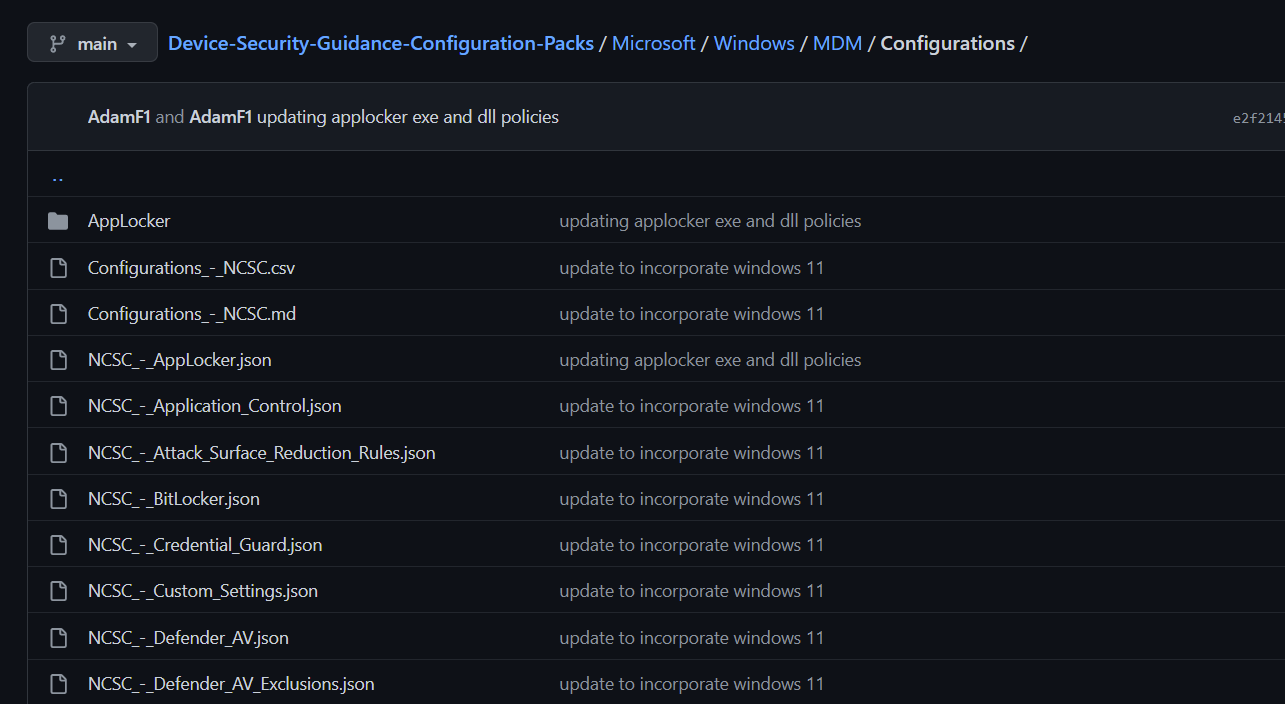Open NCSC_-_Custom_Settings.json file

(x=203, y=591)
